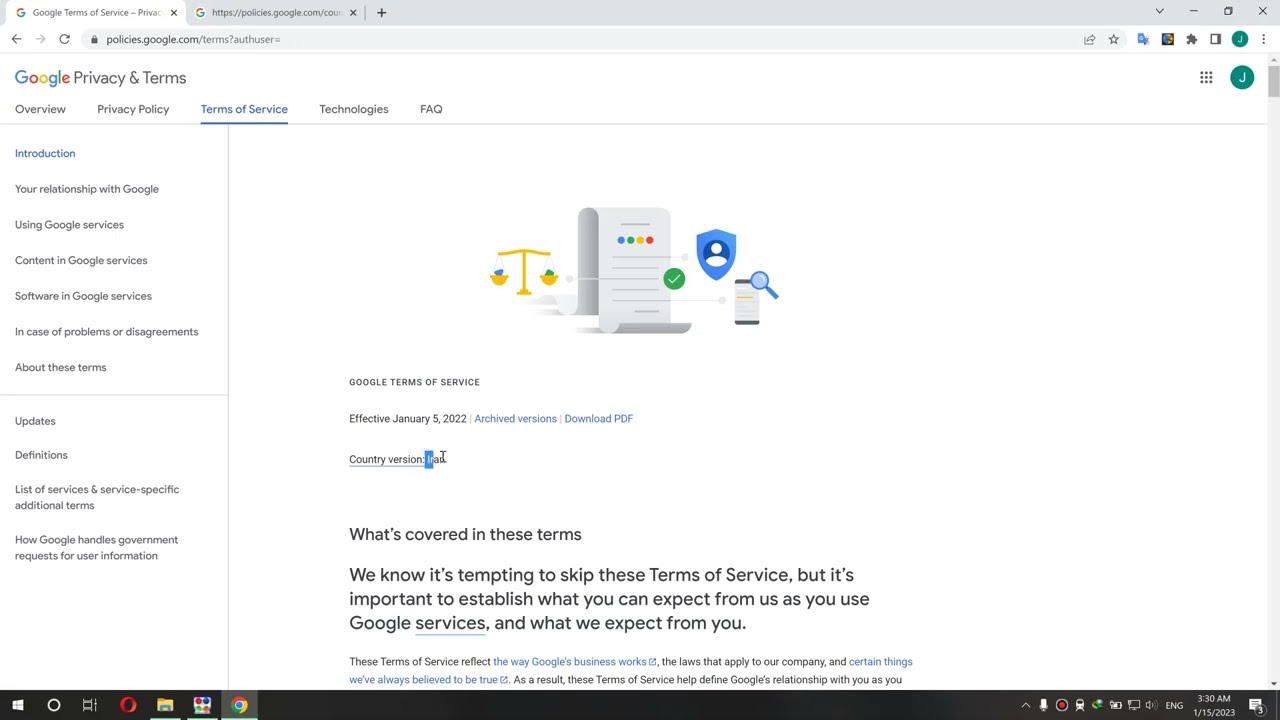Click the Download PDF link

[598, 419]
